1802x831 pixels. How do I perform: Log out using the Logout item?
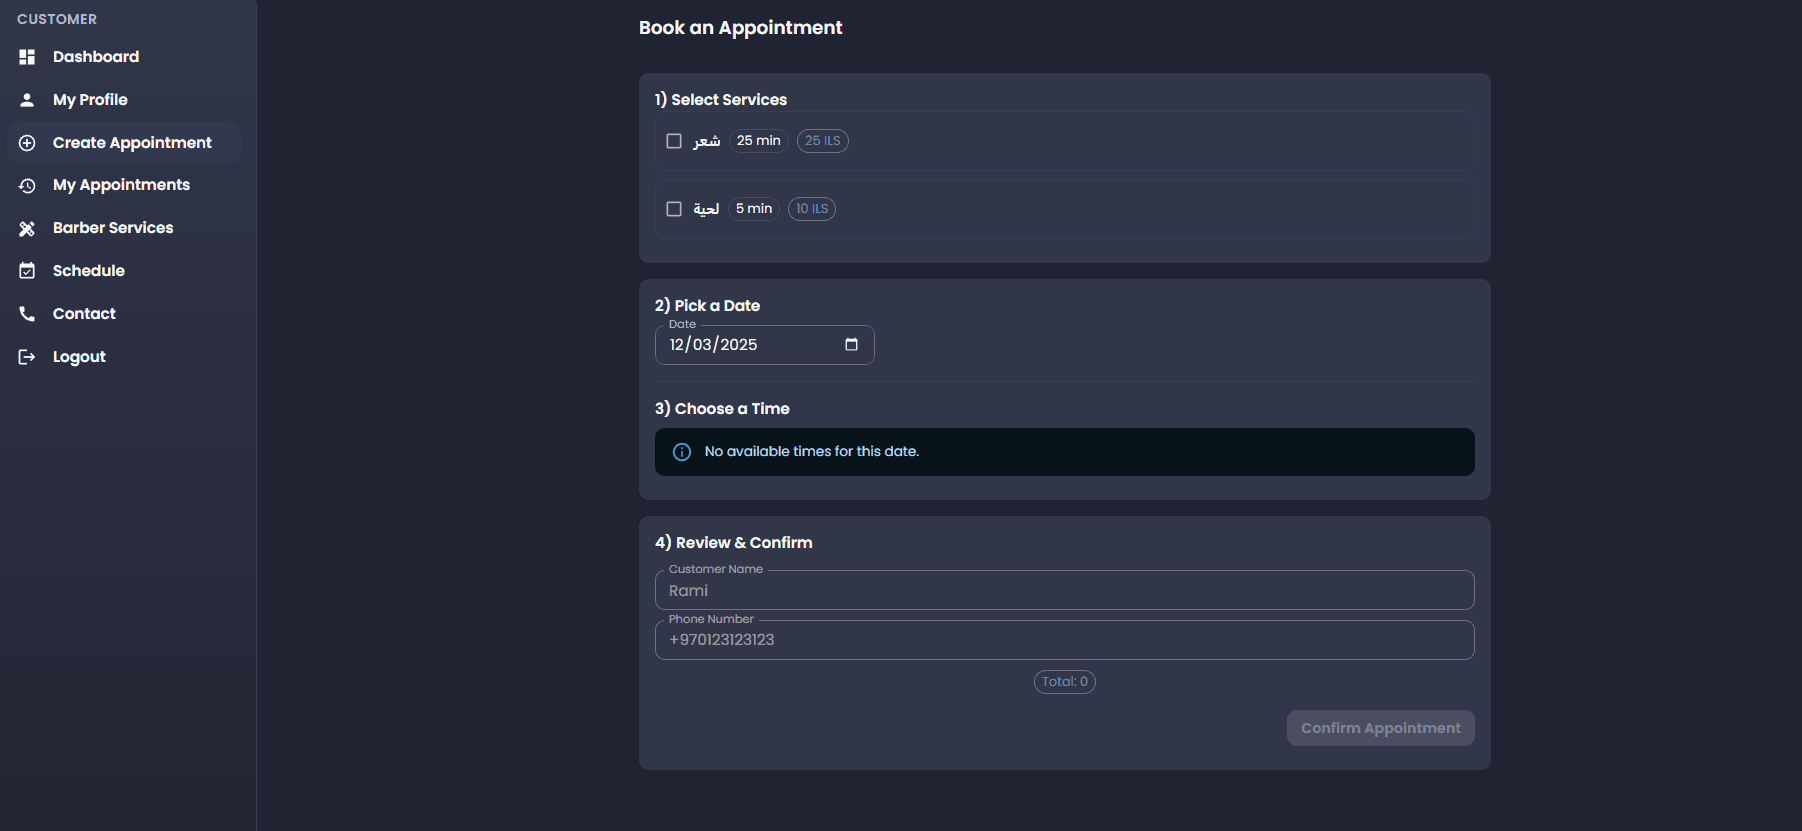(124, 357)
